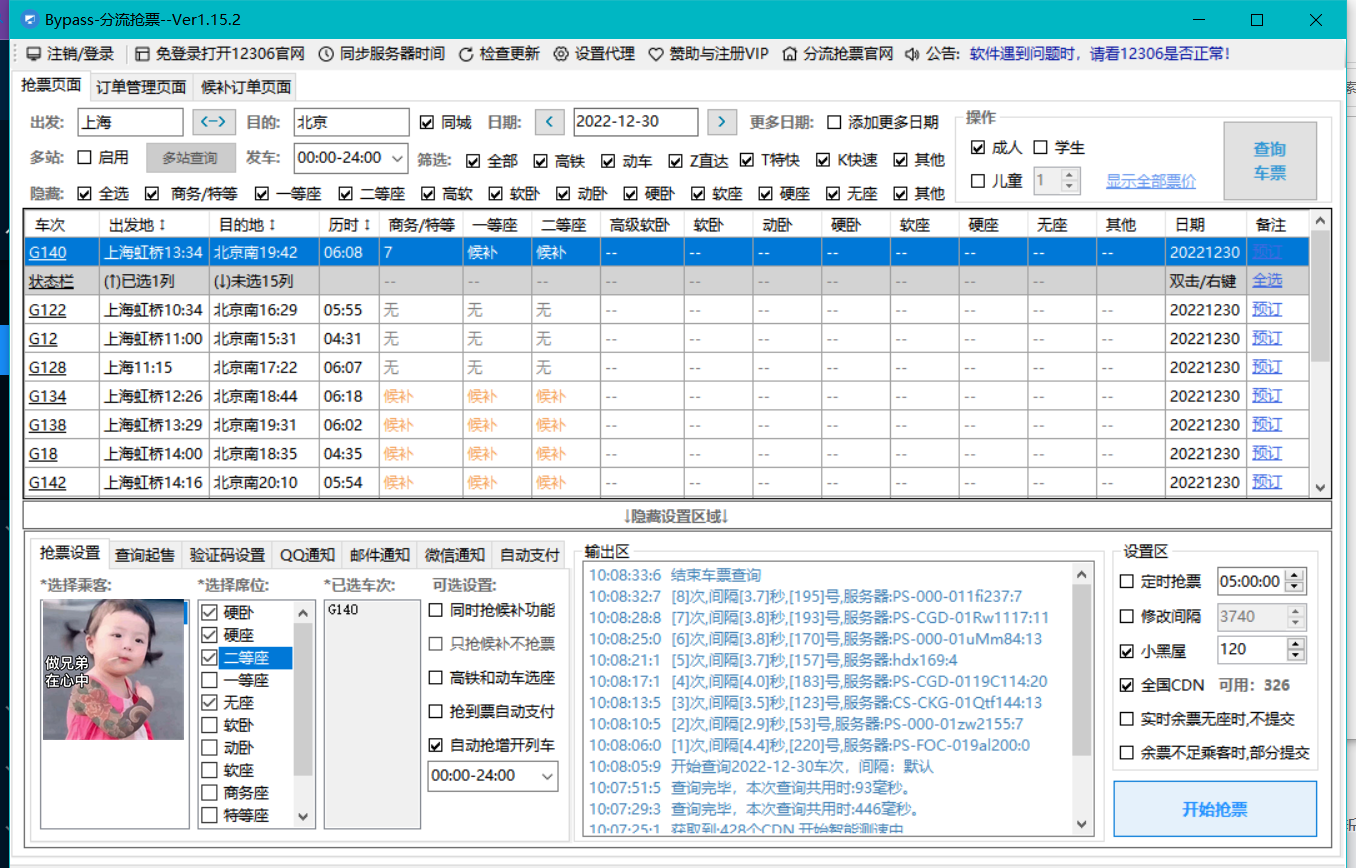Click the date field showing 2022-12-30
1356x868 pixels.
tap(636, 122)
